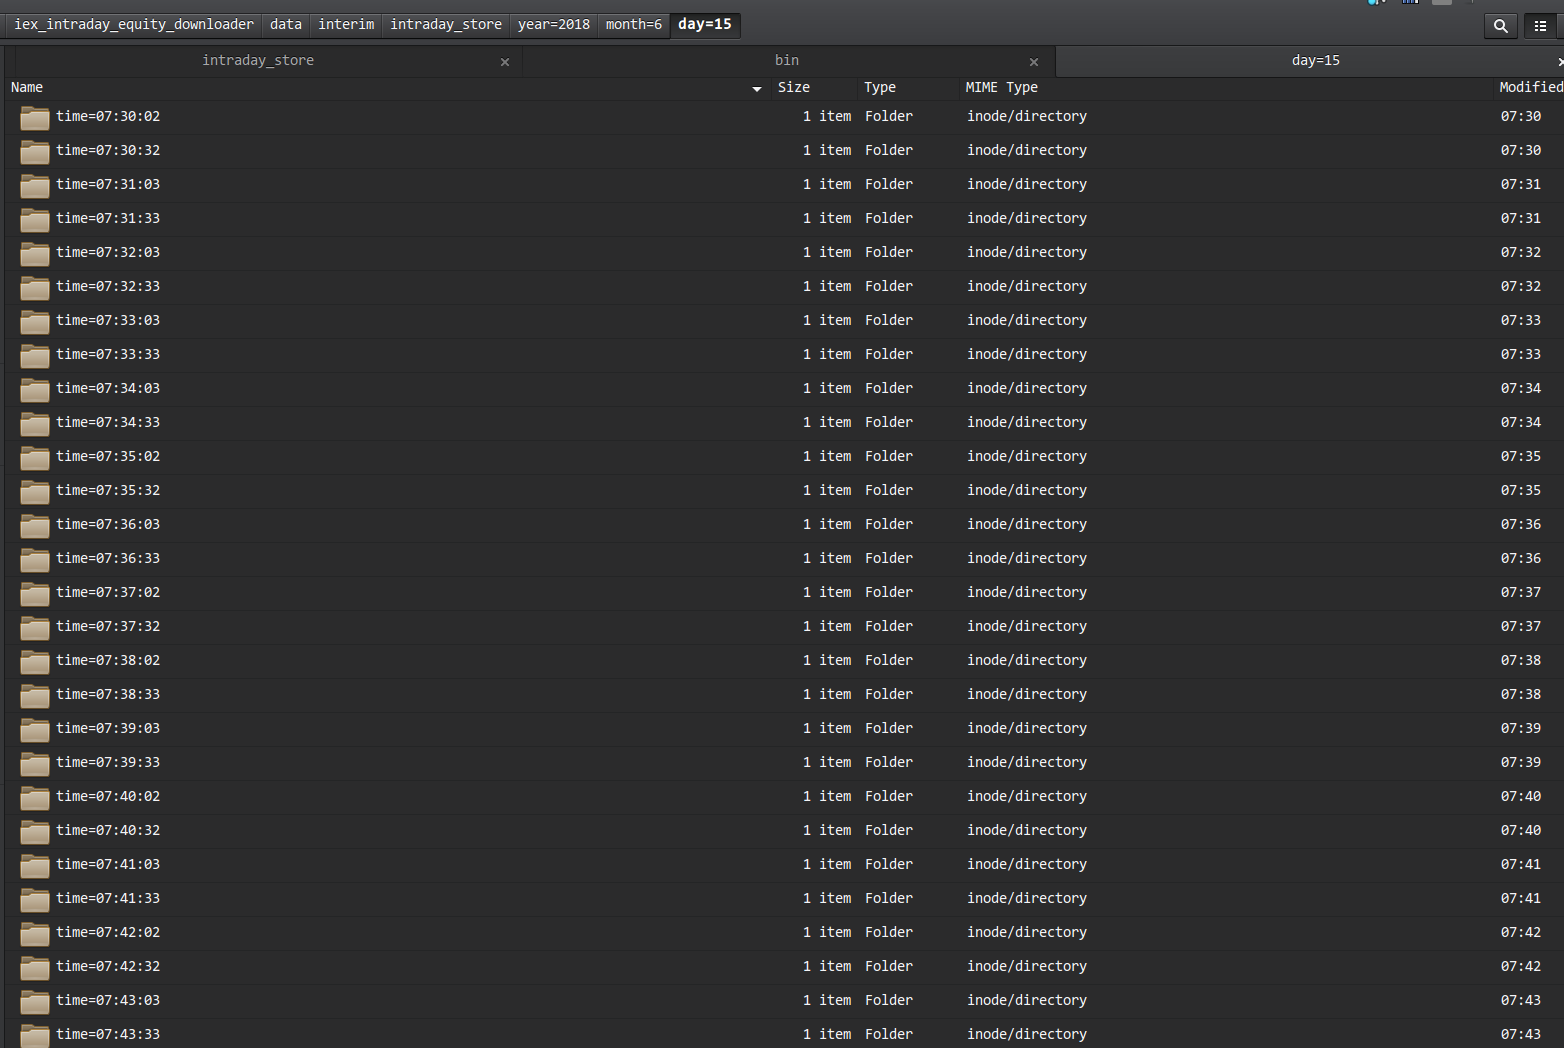Select the folder icon for time=07:38:02
Image resolution: width=1564 pixels, height=1048 pixels.
tap(35, 662)
